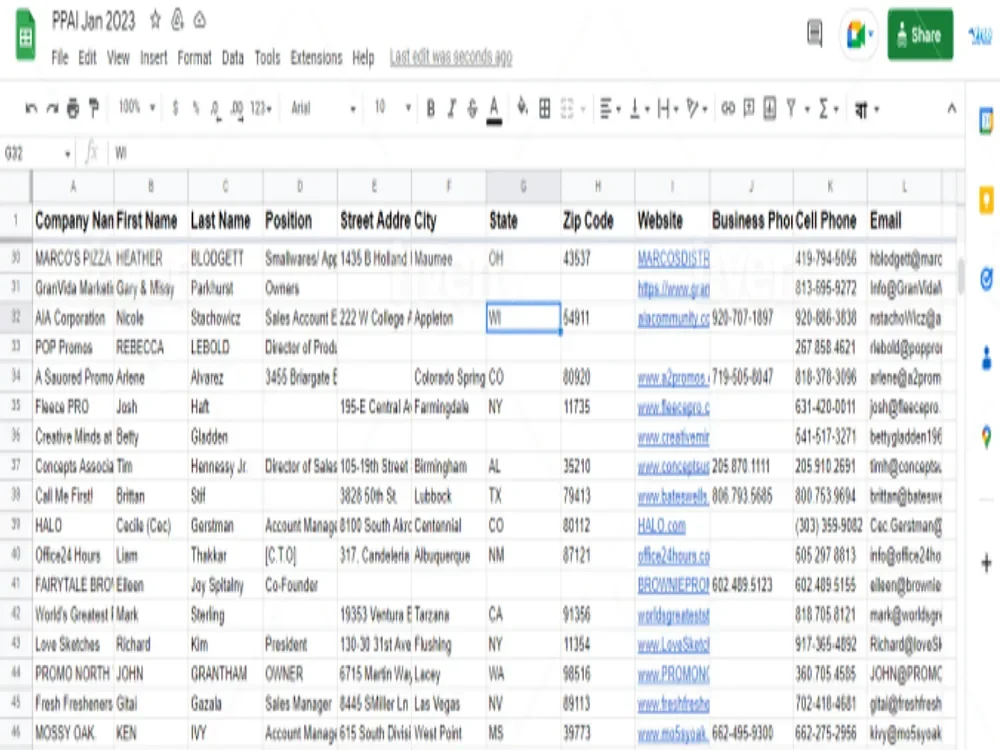The width and height of the screenshot is (1000, 750).
Task: Toggle bold formatting
Action: 430,109
